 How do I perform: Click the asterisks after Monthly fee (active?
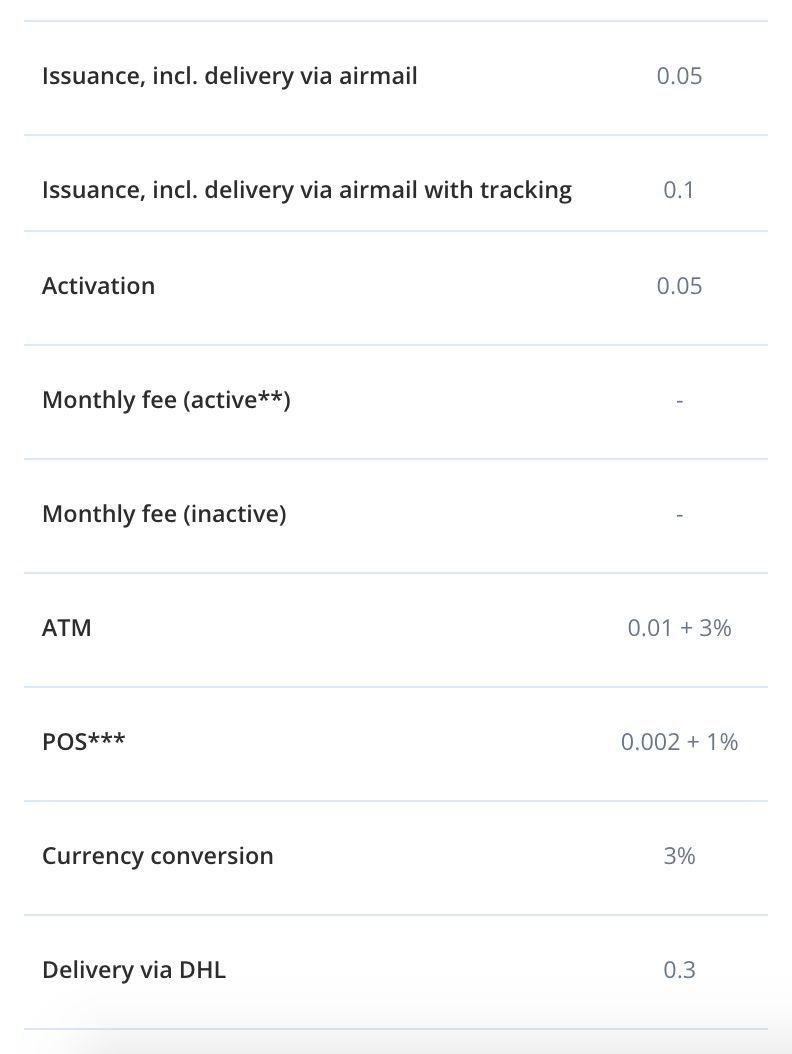270,395
